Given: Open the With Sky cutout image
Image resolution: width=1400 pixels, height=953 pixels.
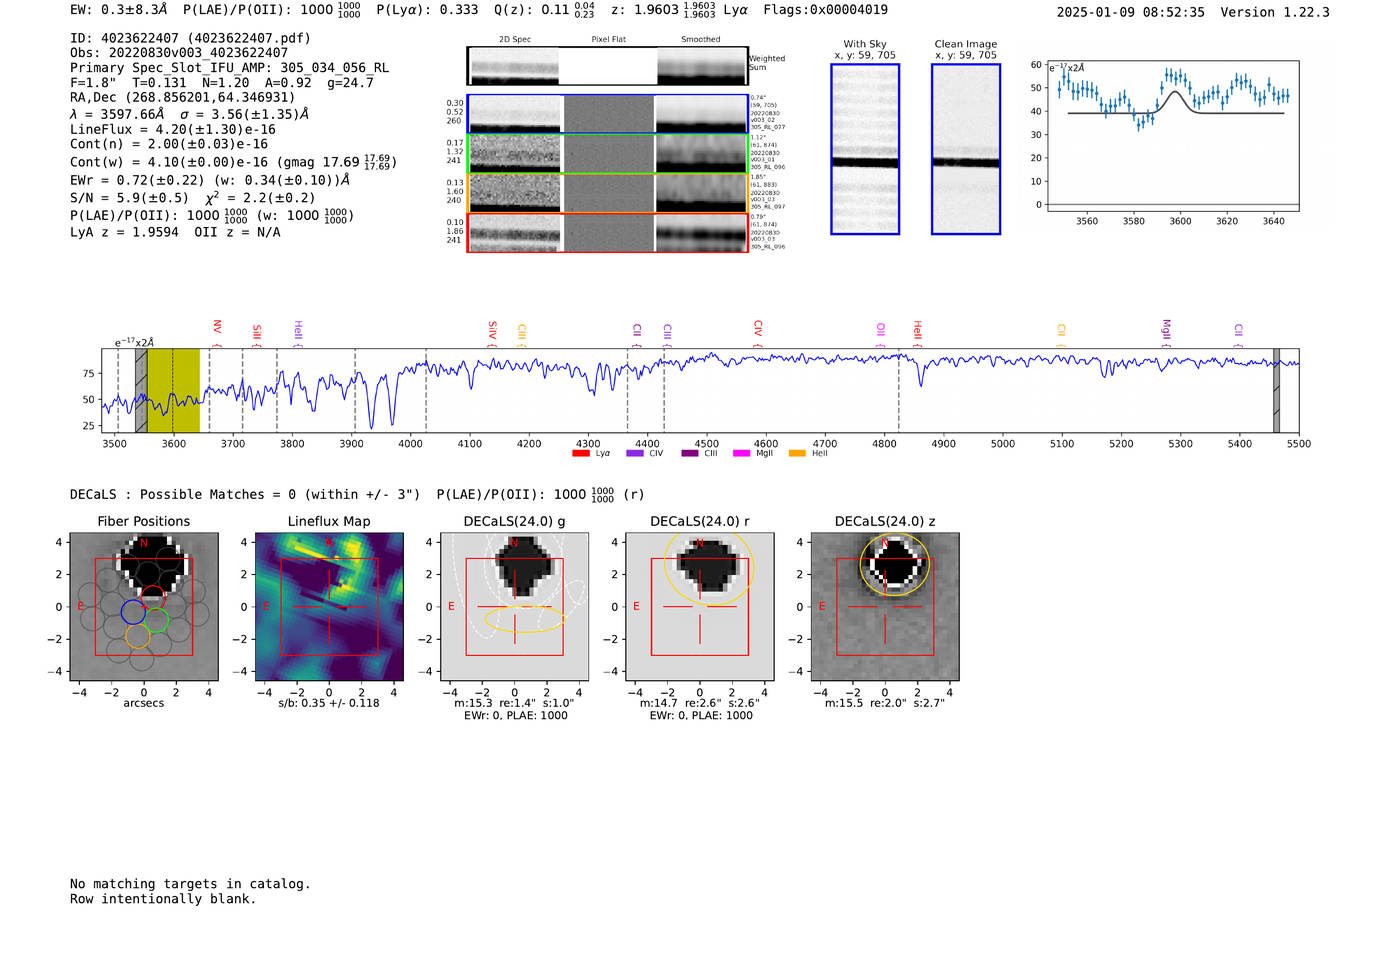Looking at the screenshot, I should [865, 149].
